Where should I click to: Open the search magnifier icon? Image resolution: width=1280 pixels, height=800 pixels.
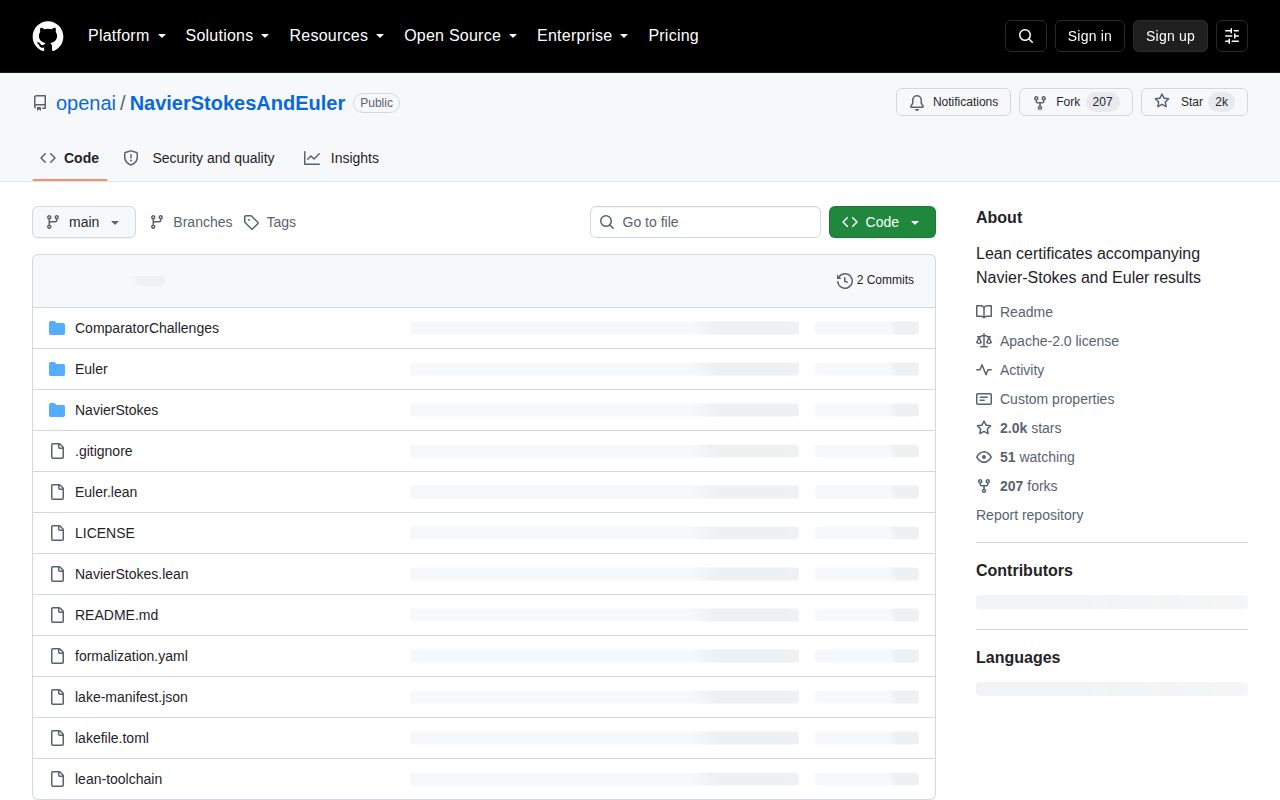(1026, 36)
